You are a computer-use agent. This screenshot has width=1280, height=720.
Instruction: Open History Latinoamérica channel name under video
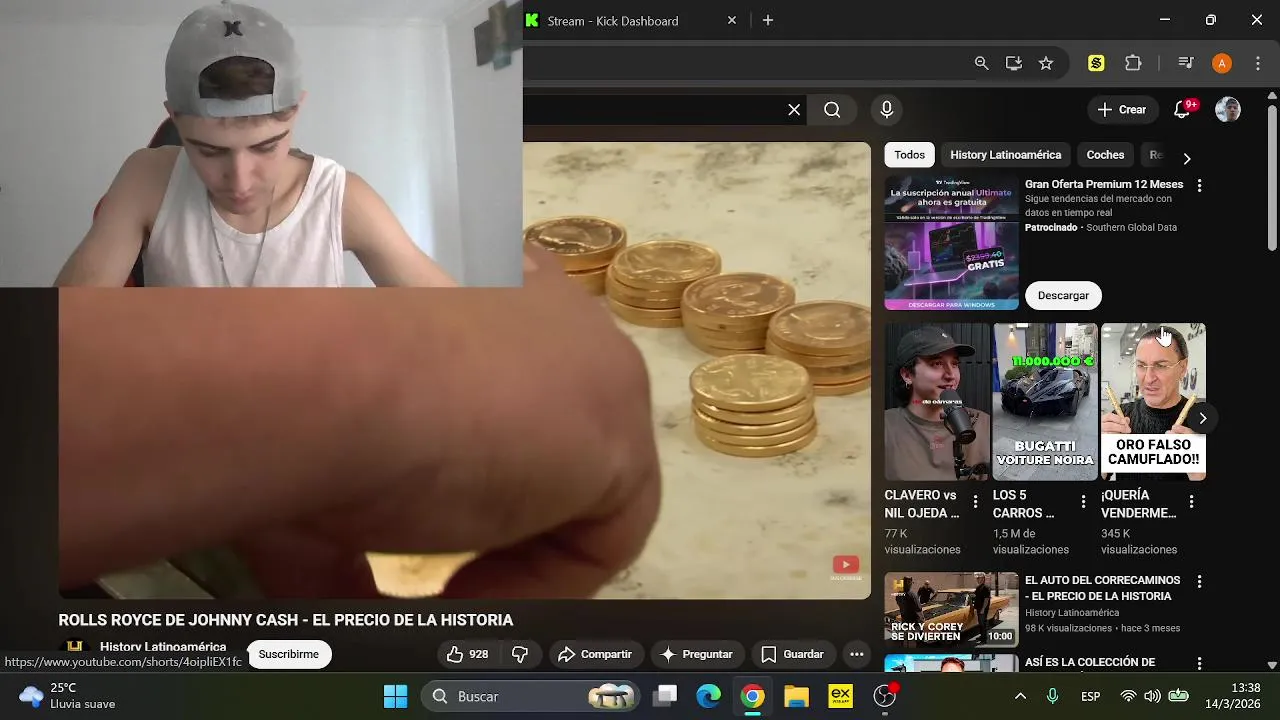pos(163,647)
